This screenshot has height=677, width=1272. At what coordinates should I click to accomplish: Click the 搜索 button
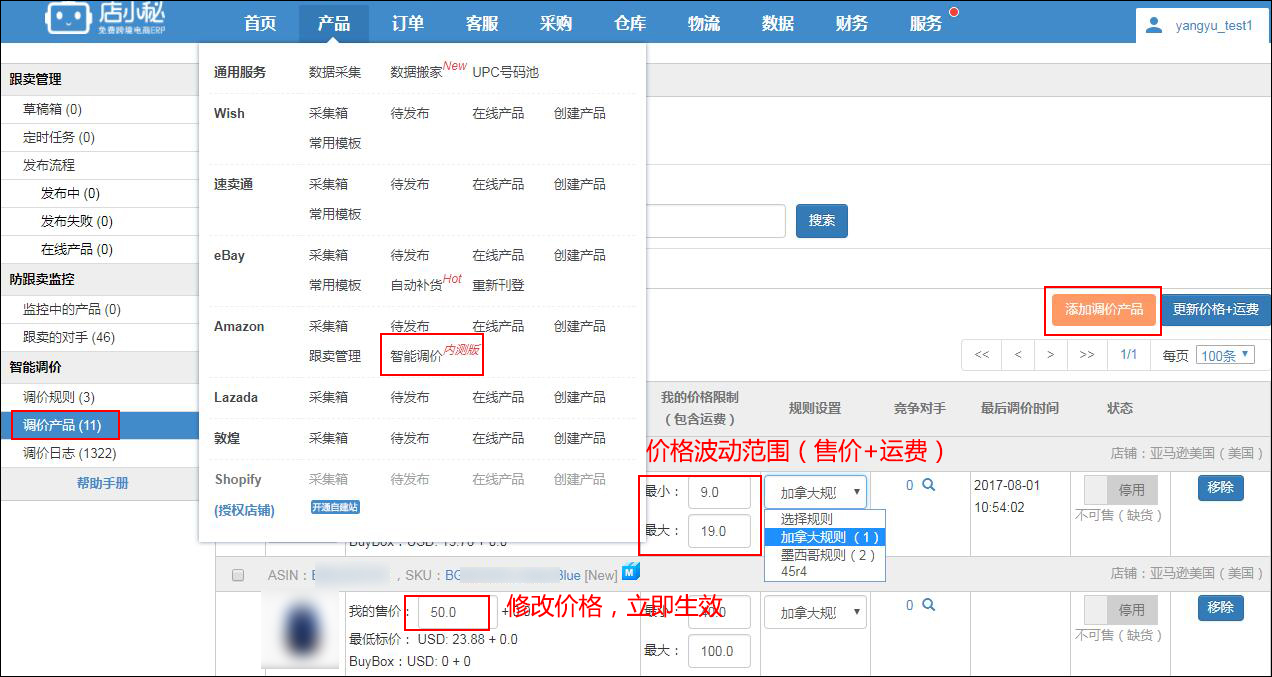(x=822, y=221)
